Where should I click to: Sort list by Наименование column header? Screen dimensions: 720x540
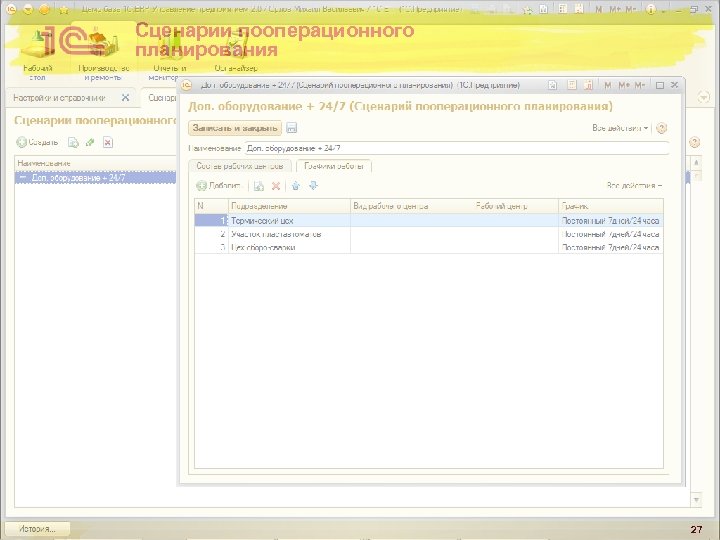95,163
